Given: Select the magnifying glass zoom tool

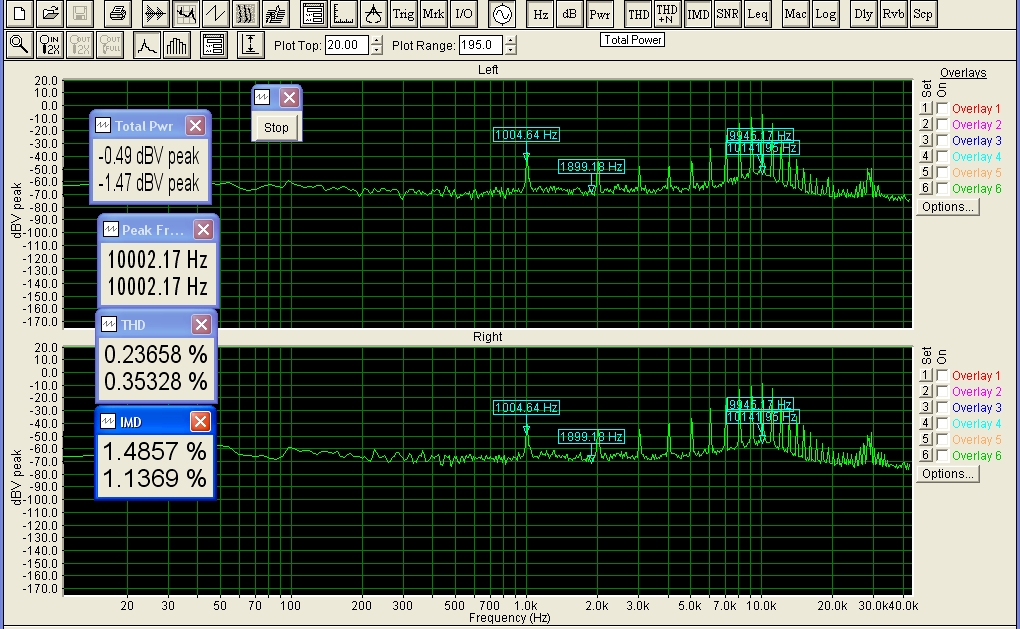Looking at the screenshot, I should coord(17,45).
